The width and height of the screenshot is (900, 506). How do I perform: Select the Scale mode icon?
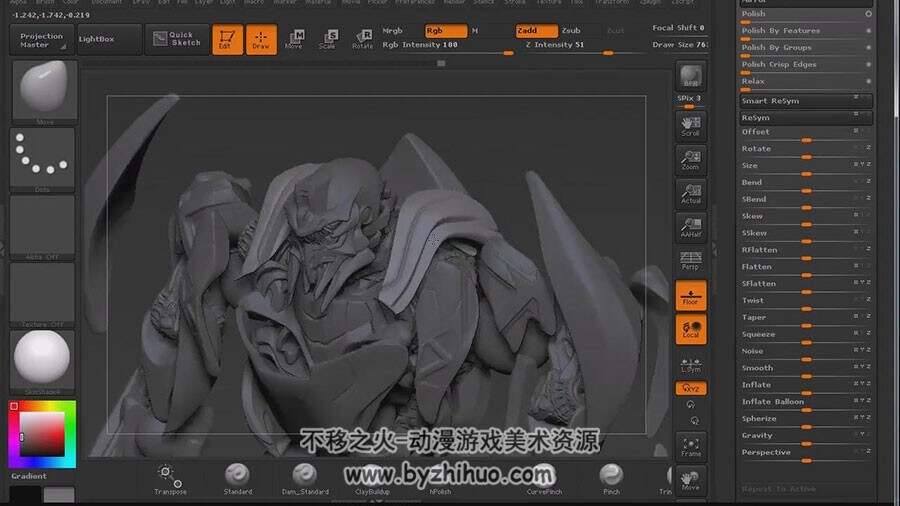coord(328,40)
